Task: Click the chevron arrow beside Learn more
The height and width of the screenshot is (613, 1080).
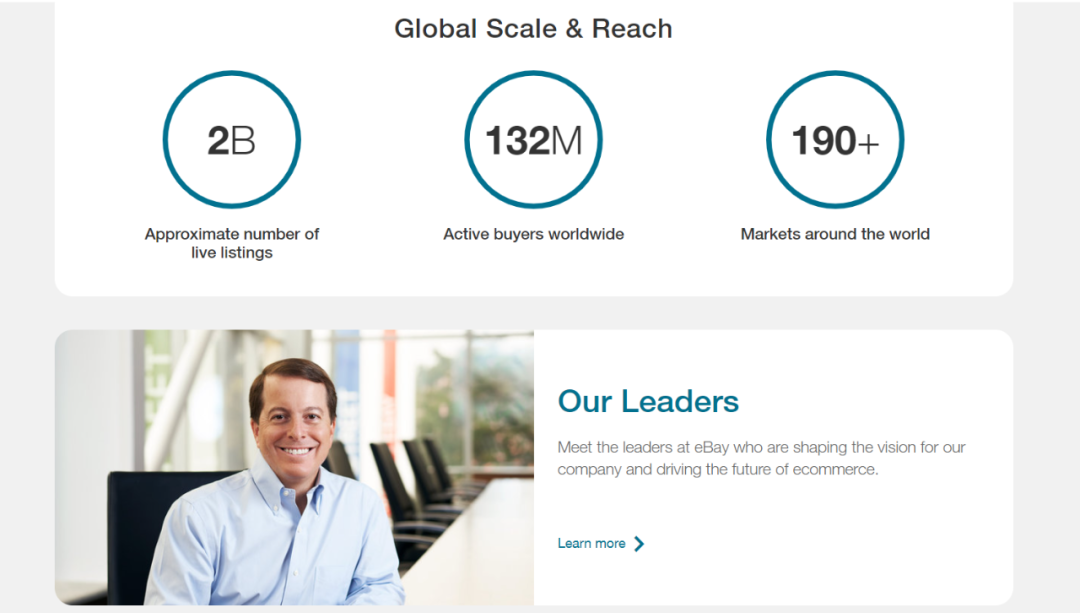Action: (x=639, y=544)
